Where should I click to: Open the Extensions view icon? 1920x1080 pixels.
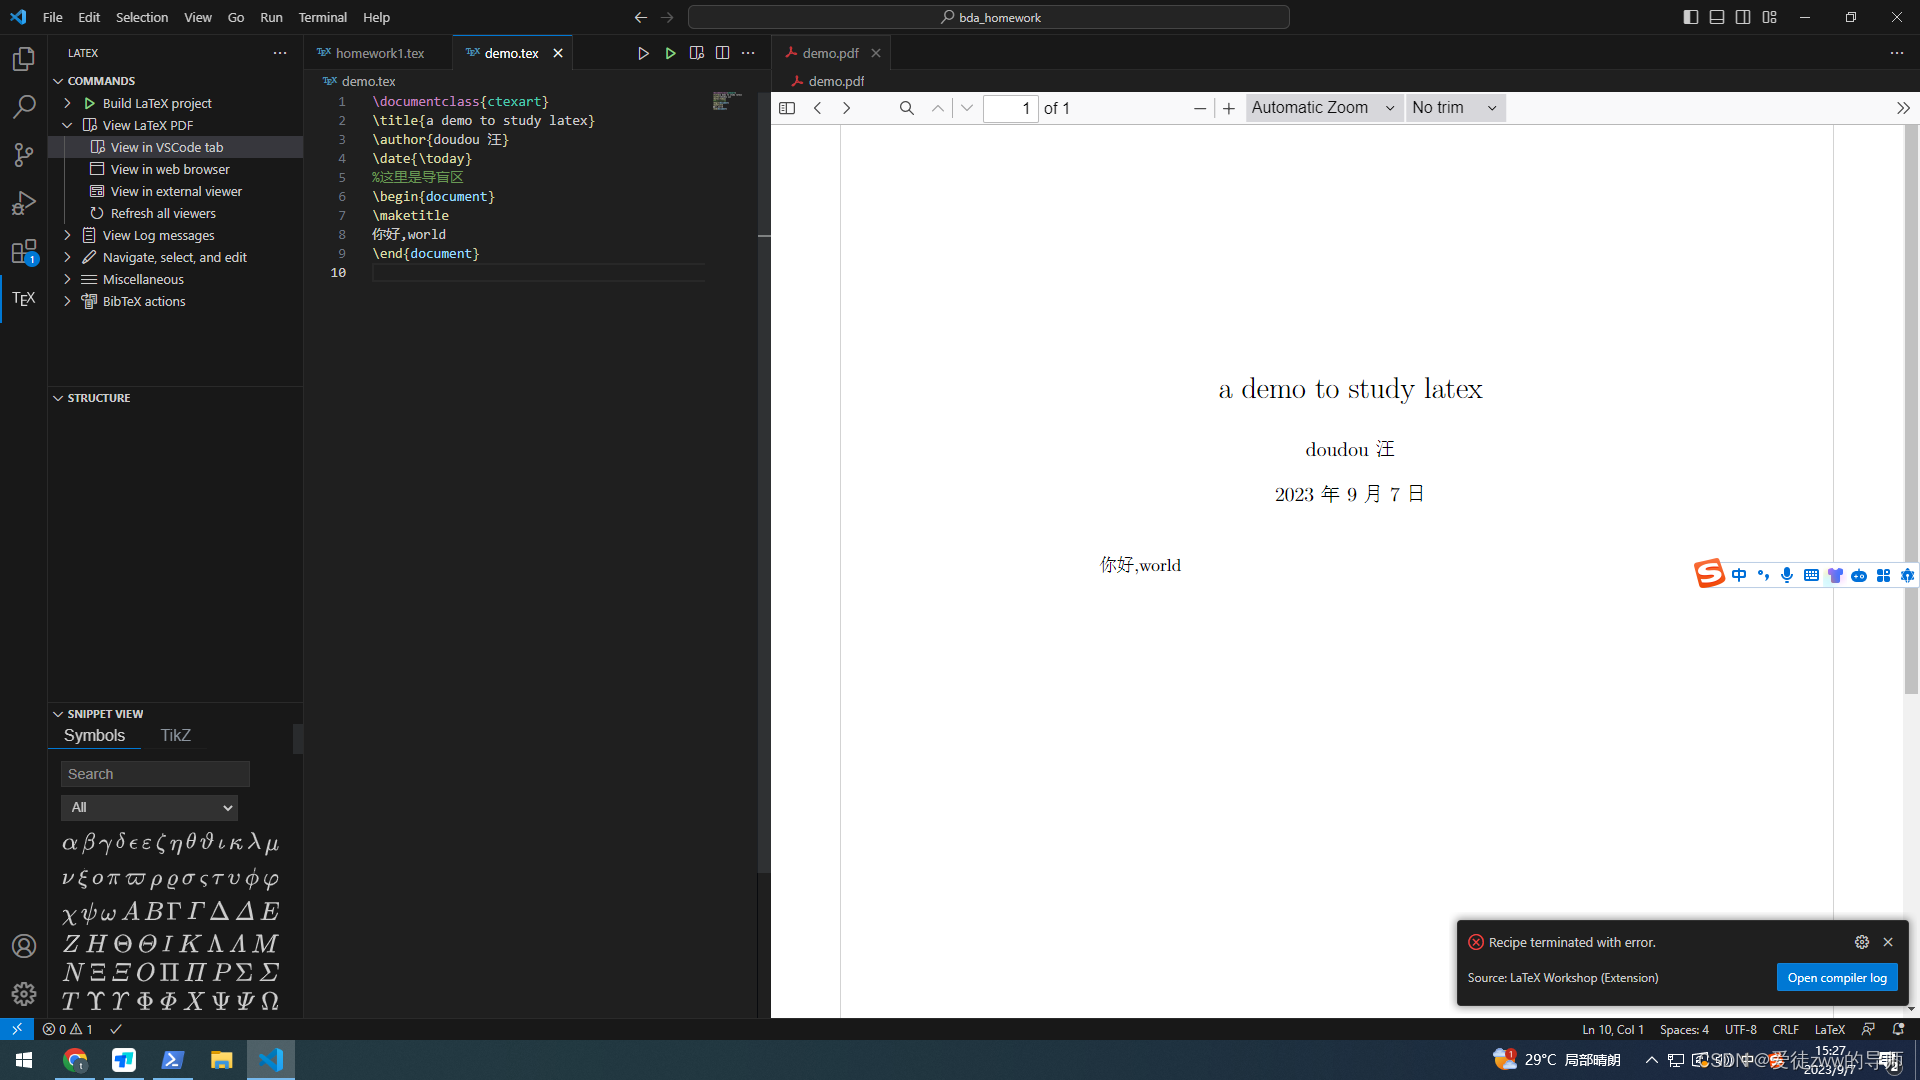pyautogui.click(x=24, y=251)
